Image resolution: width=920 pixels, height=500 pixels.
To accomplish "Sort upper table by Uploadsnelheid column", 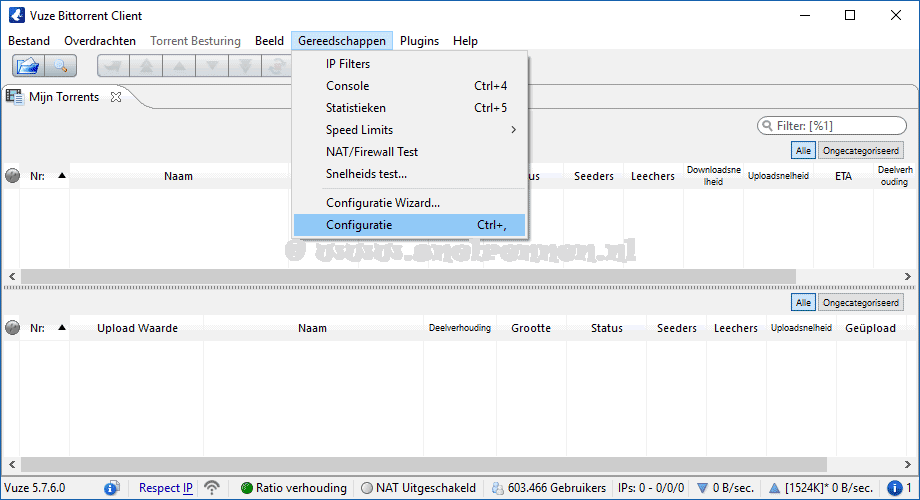I will pyautogui.click(x=778, y=176).
